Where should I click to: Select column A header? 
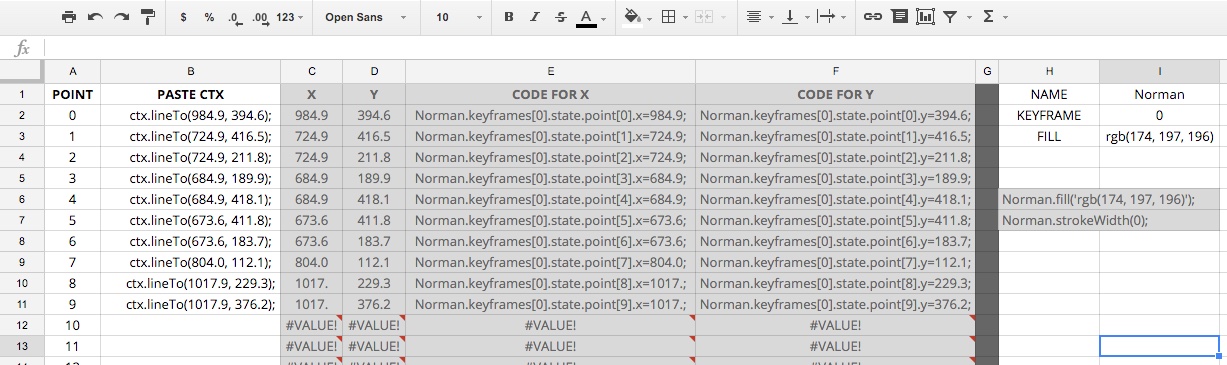click(72, 71)
